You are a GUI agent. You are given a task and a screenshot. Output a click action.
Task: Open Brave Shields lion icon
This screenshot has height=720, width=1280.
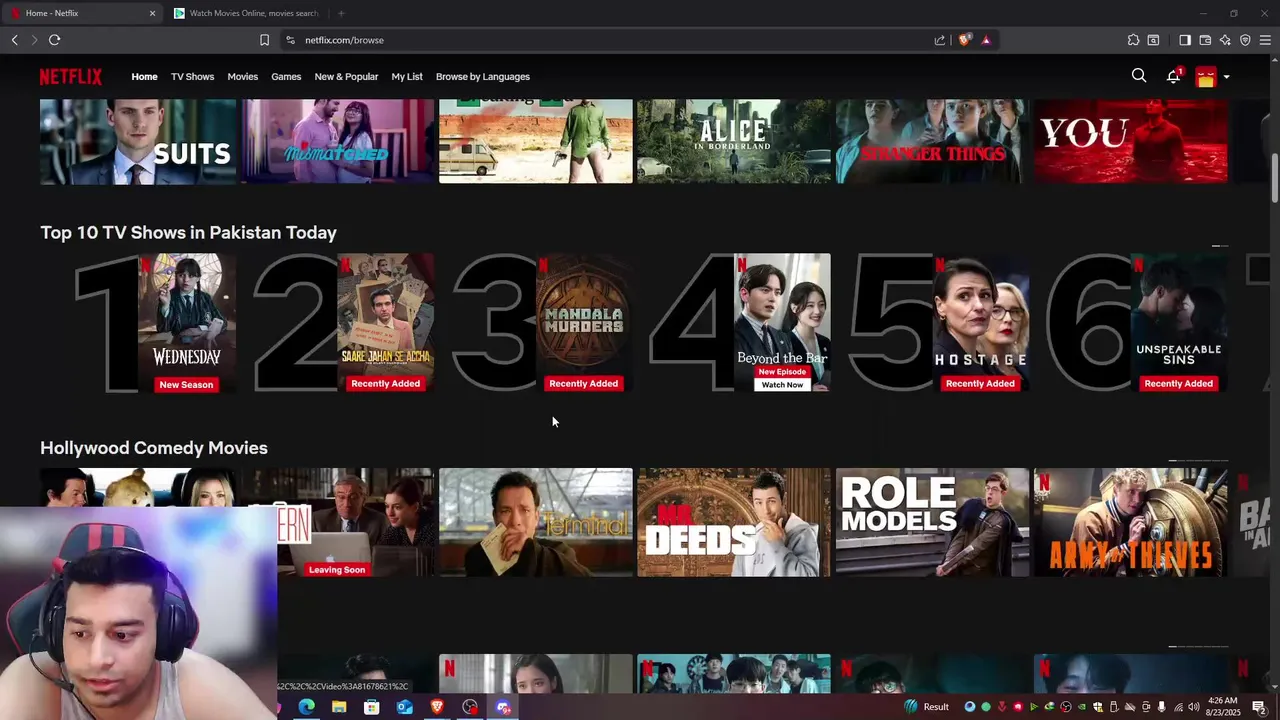(964, 40)
